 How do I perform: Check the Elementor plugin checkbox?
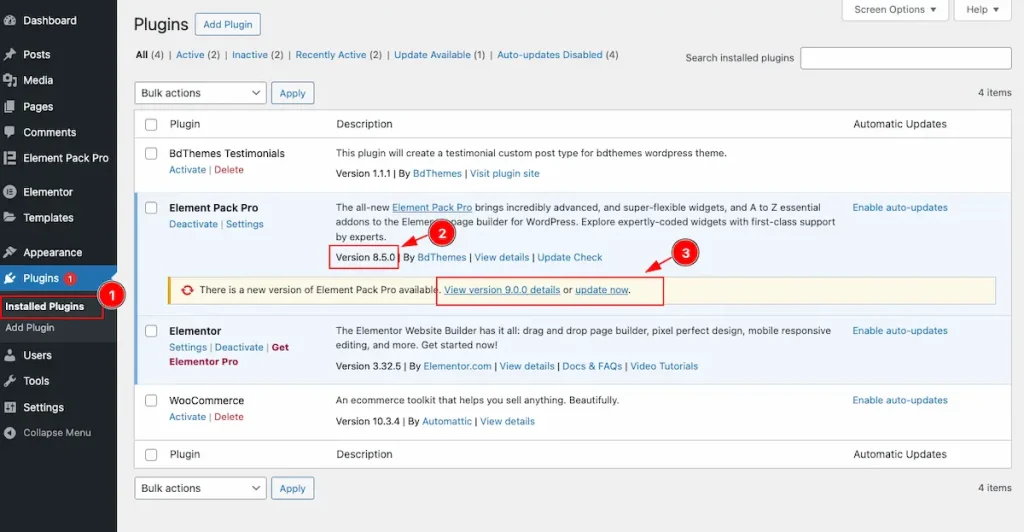(x=151, y=331)
